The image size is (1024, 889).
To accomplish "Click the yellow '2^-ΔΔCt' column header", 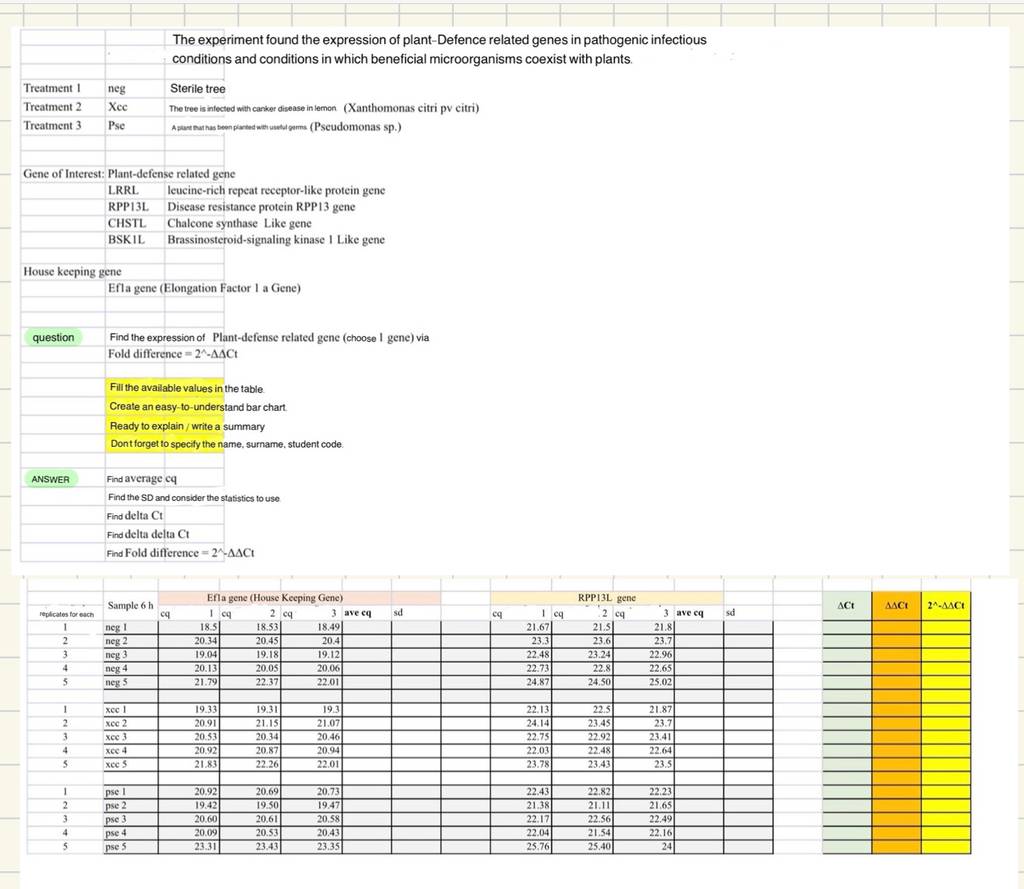I will [946, 606].
